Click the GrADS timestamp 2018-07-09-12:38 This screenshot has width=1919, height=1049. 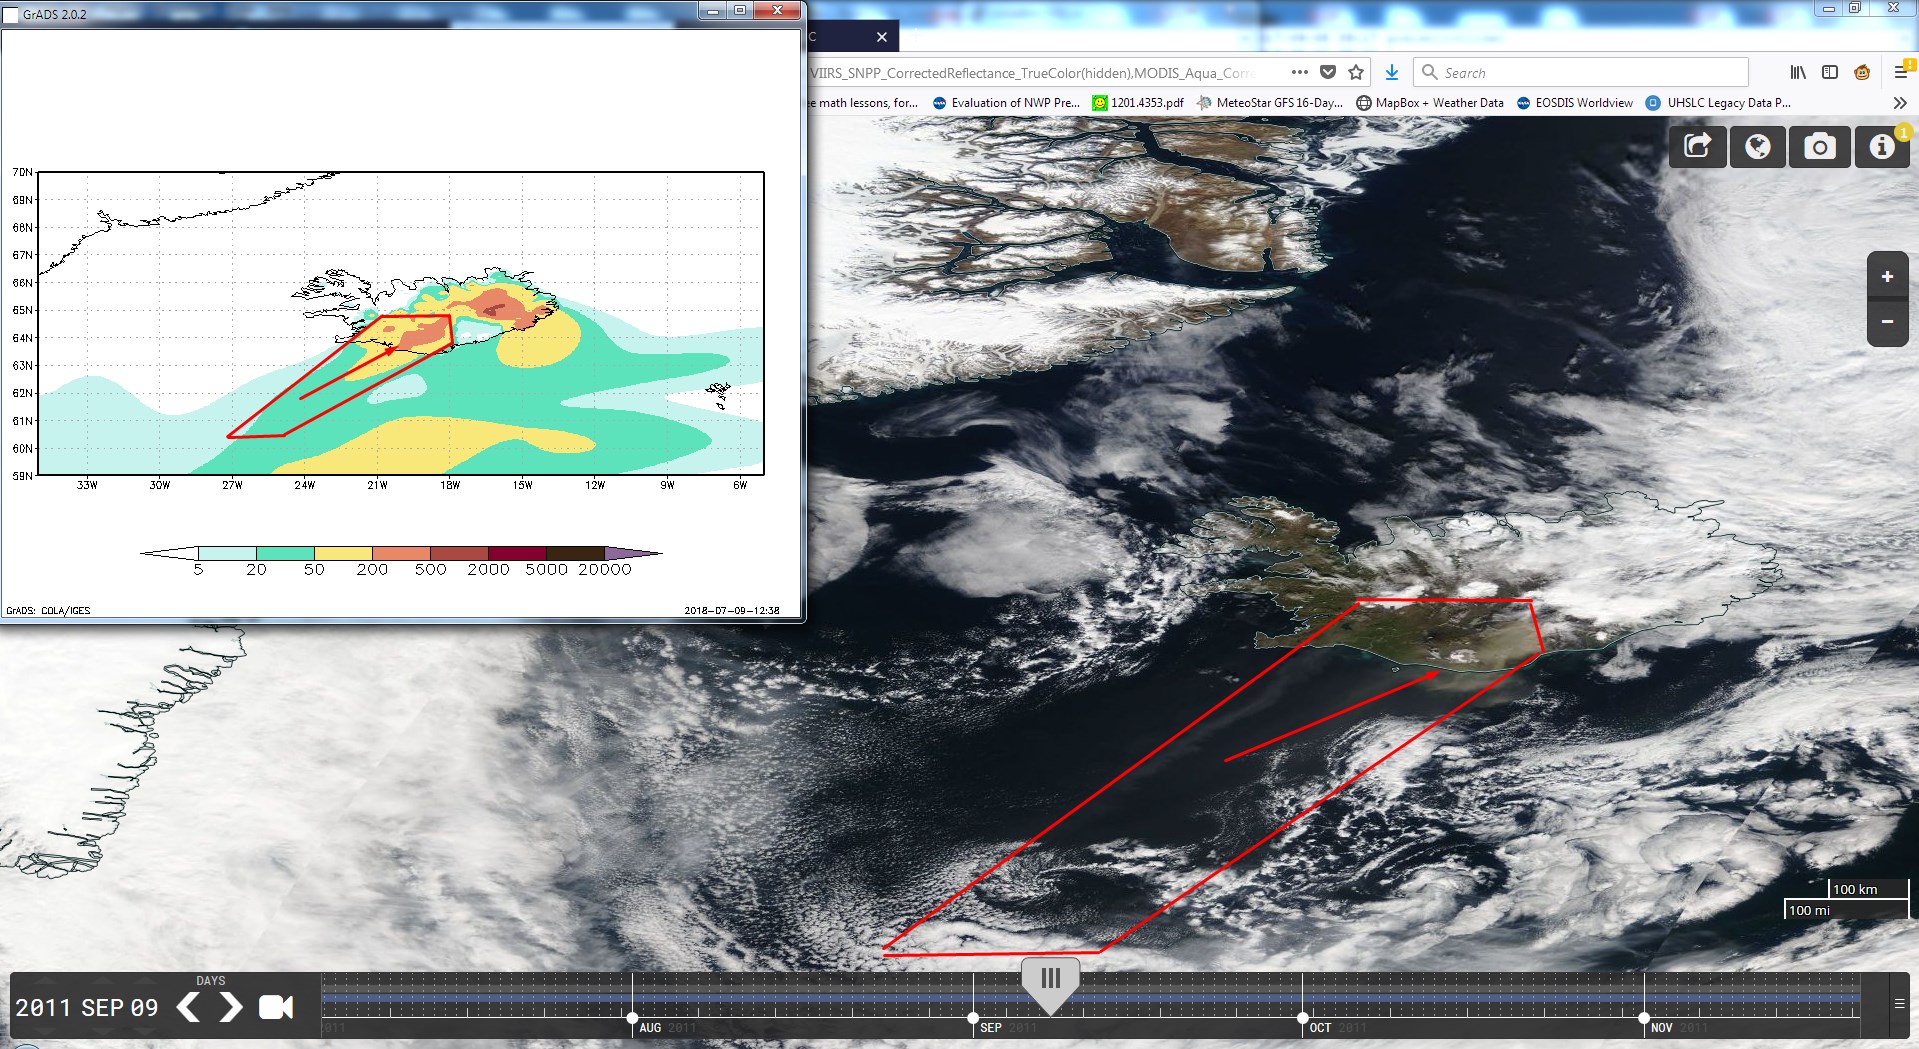tap(732, 610)
